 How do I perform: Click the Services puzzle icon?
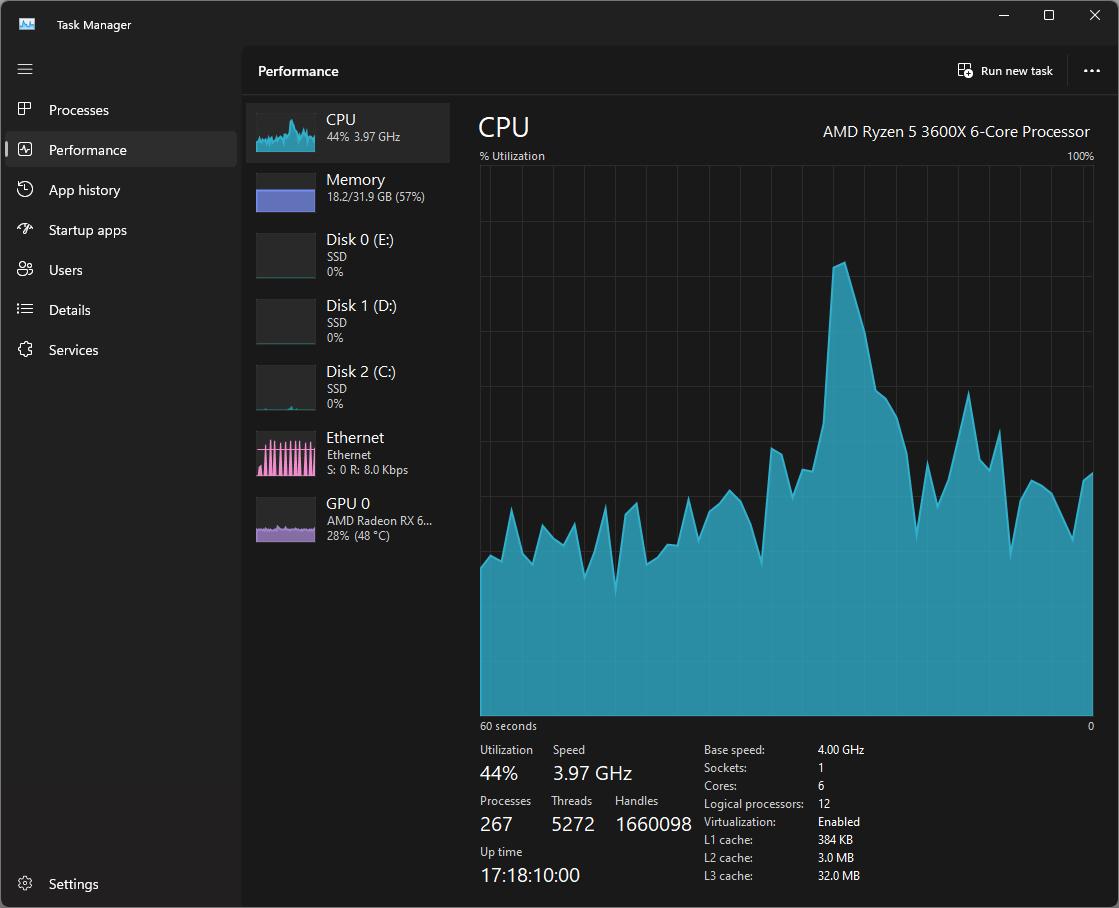[x=25, y=349]
